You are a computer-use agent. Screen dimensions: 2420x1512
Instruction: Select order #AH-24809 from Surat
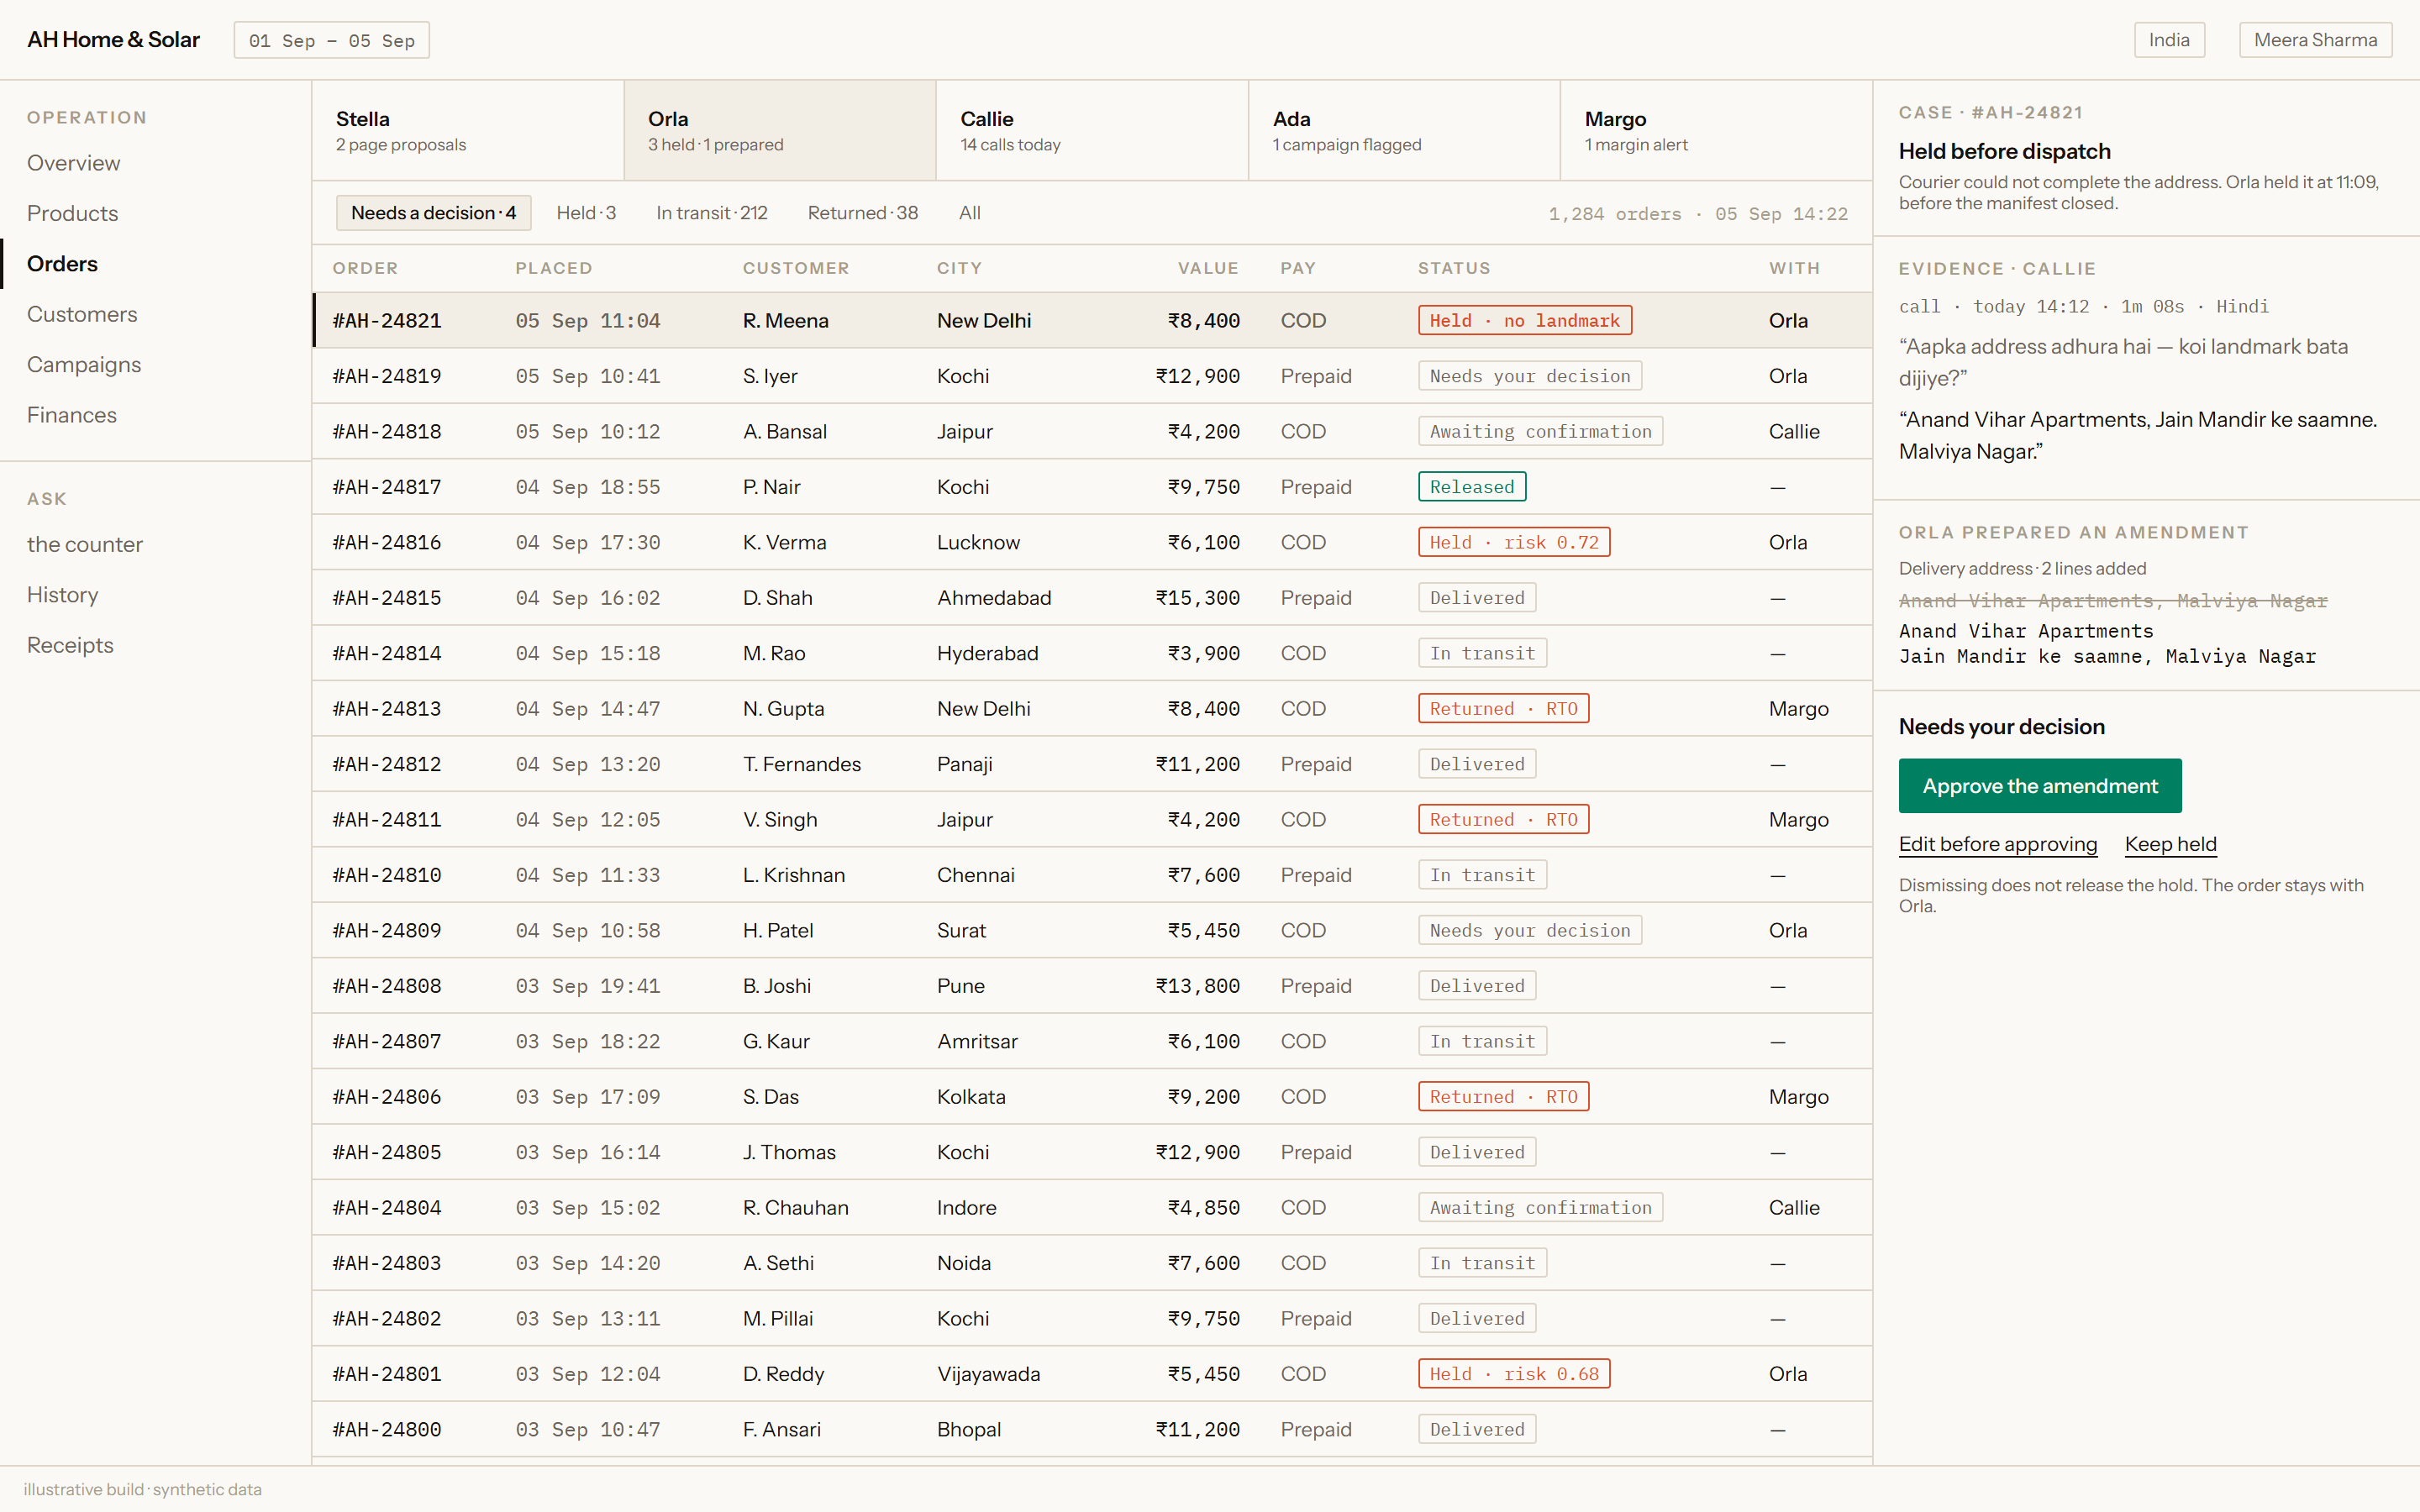click(x=1092, y=930)
